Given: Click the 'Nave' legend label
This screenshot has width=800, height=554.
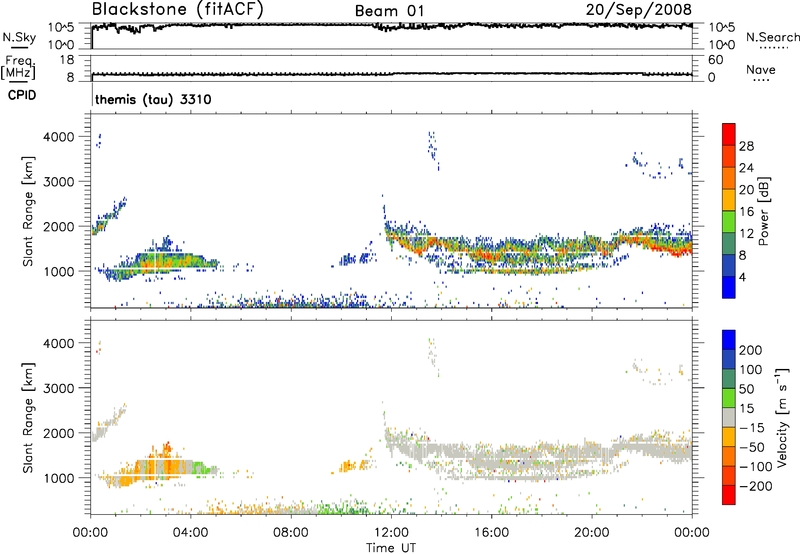Looking at the screenshot, I should (761, 69).
